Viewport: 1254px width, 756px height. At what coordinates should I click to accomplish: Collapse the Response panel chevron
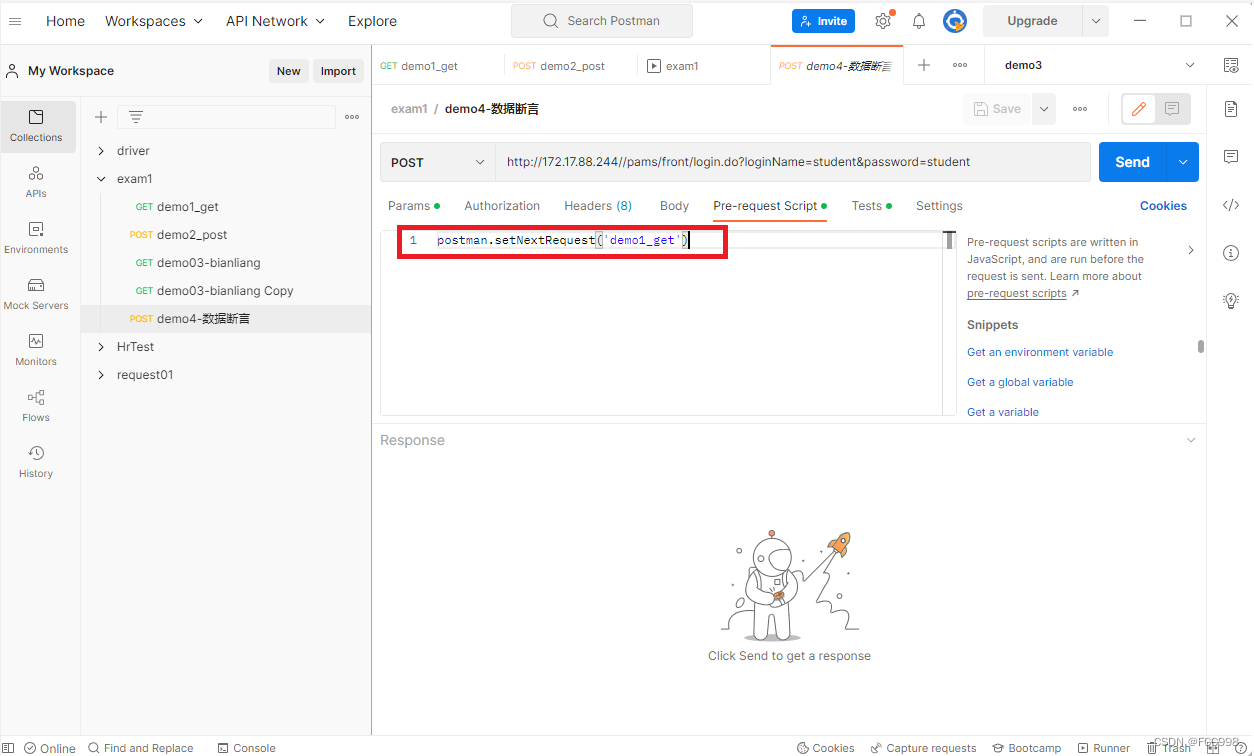coord(1190,440)
